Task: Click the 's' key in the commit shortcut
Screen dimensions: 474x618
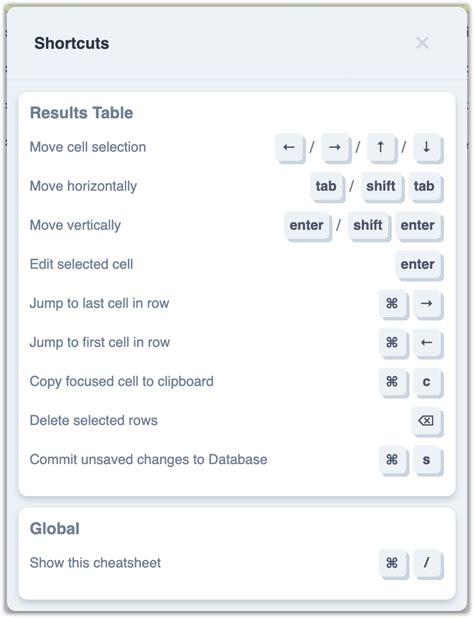Action: point(428,460)
